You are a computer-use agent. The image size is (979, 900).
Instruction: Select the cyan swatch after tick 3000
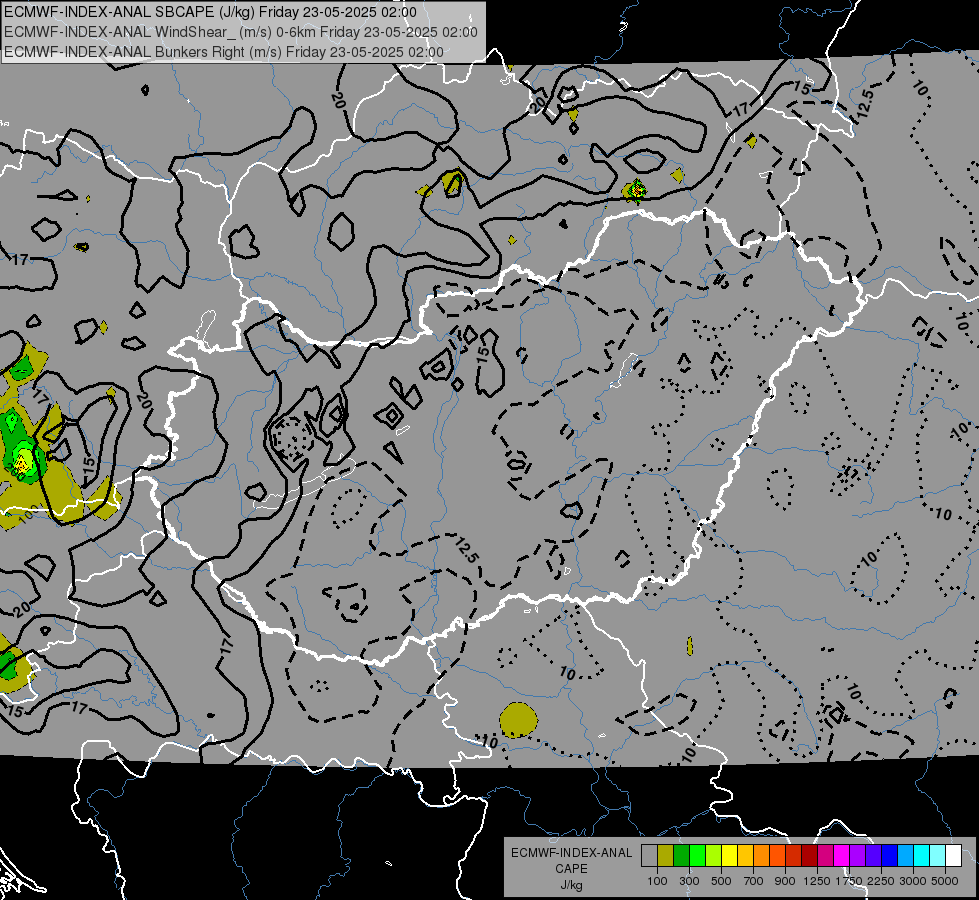point(922,856)
